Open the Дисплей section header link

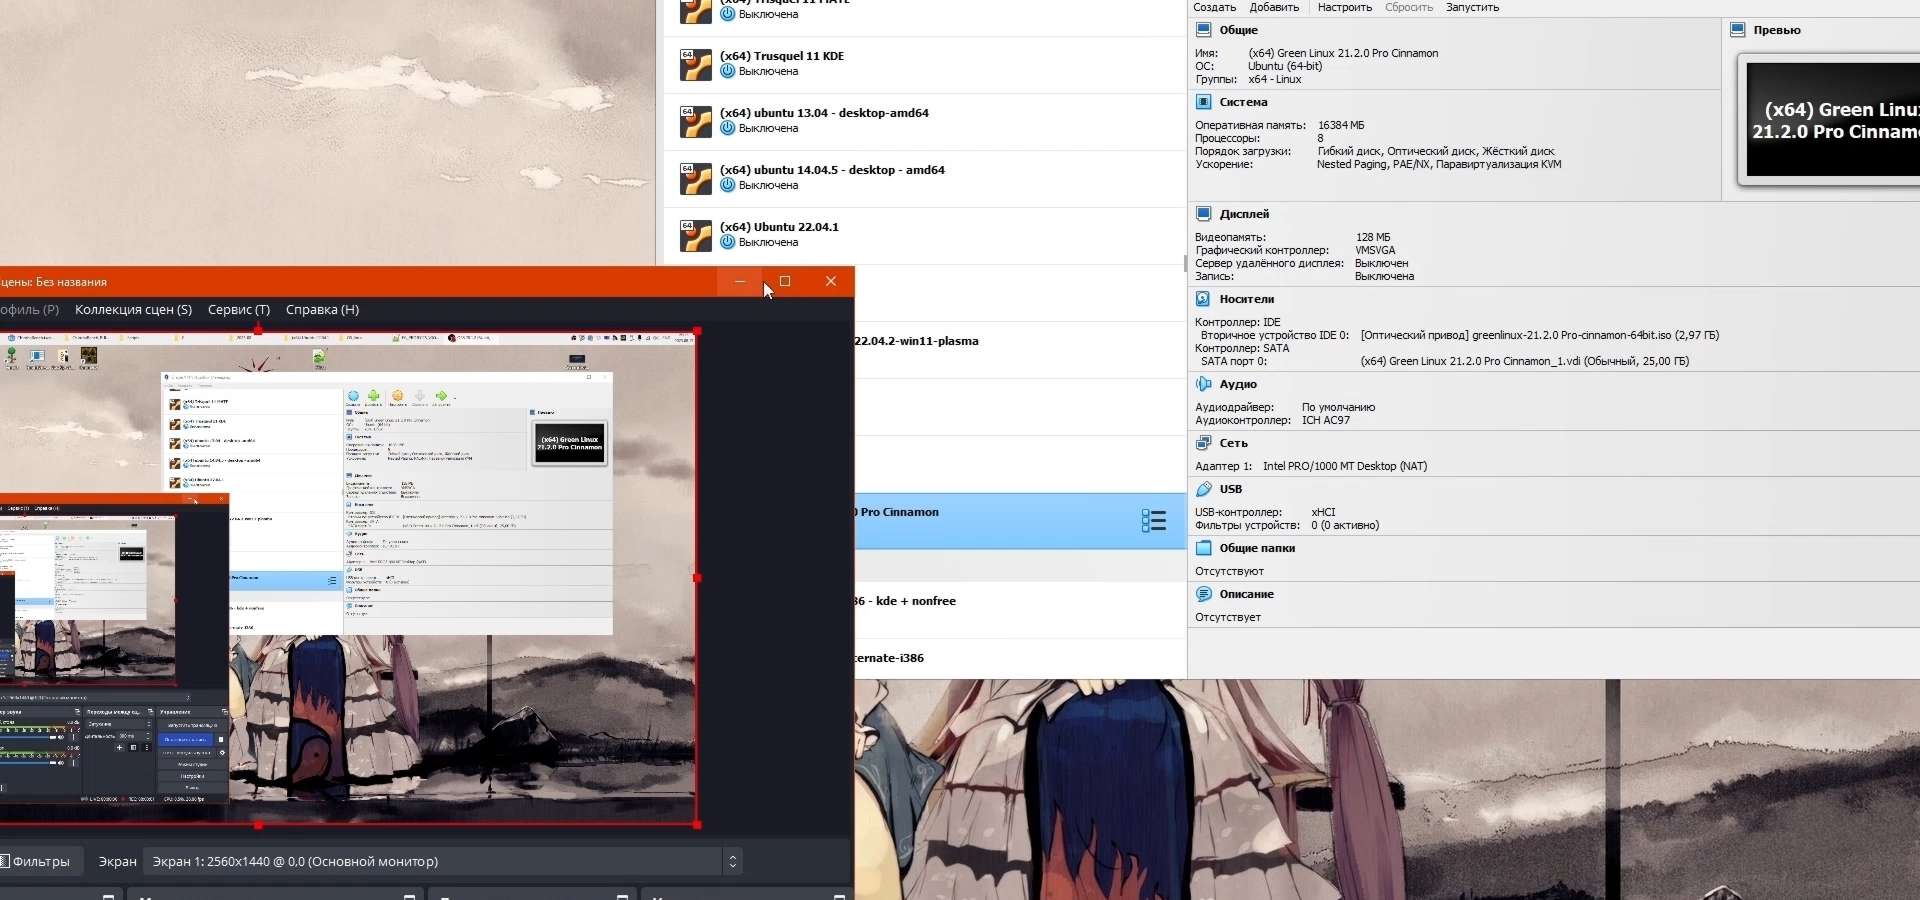(x=1244, y=214)
